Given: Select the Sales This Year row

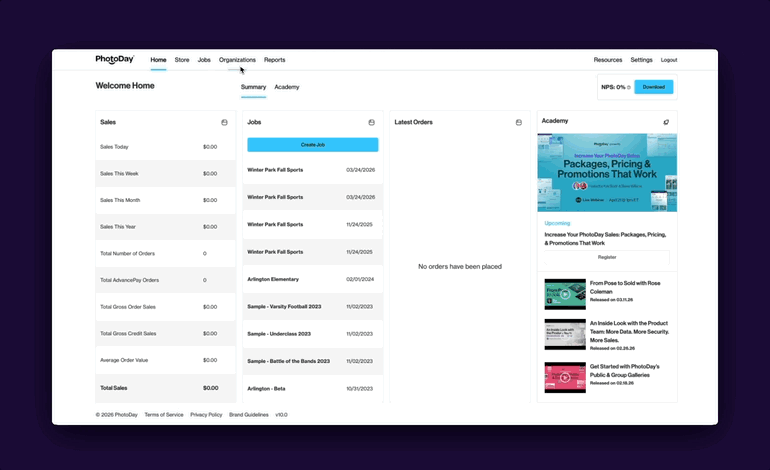Looking at the screenshot, I should coord(165,227).
